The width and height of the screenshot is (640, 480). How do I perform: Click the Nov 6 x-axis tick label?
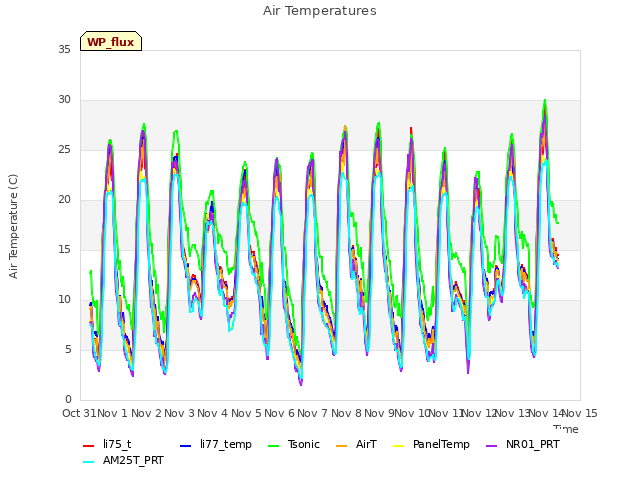(x=280, y=413)
